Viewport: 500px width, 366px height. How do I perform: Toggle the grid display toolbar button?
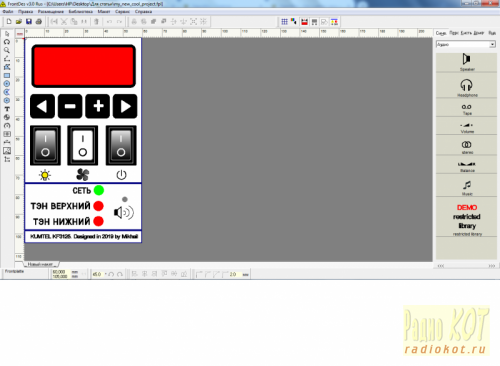pos(284,22)
